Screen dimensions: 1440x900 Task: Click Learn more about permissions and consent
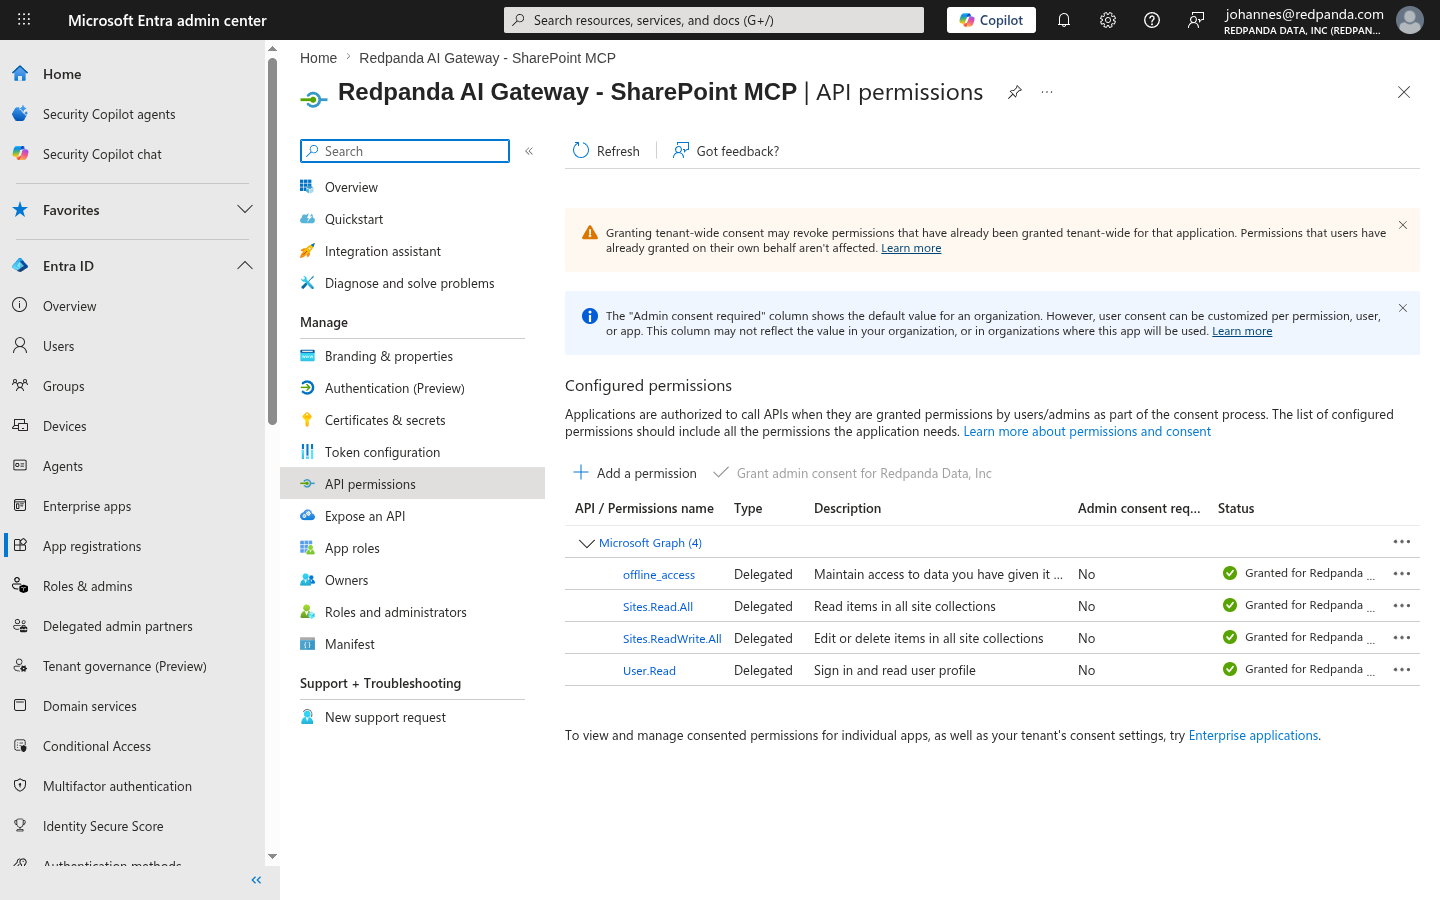point(1087,432)
